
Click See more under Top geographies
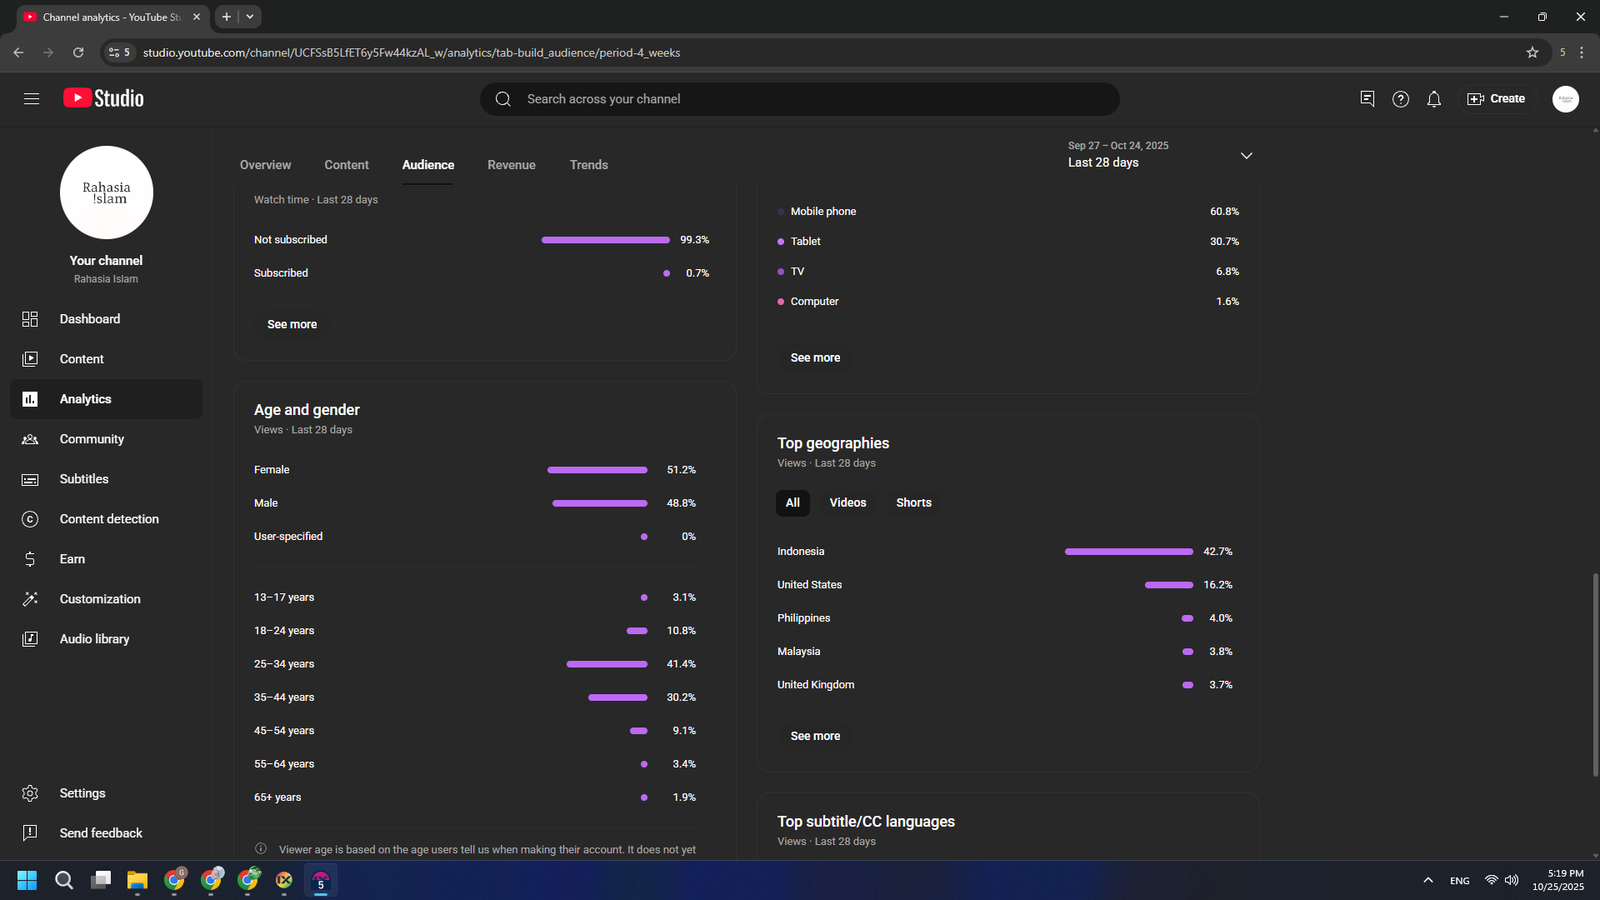coord(815,736)
